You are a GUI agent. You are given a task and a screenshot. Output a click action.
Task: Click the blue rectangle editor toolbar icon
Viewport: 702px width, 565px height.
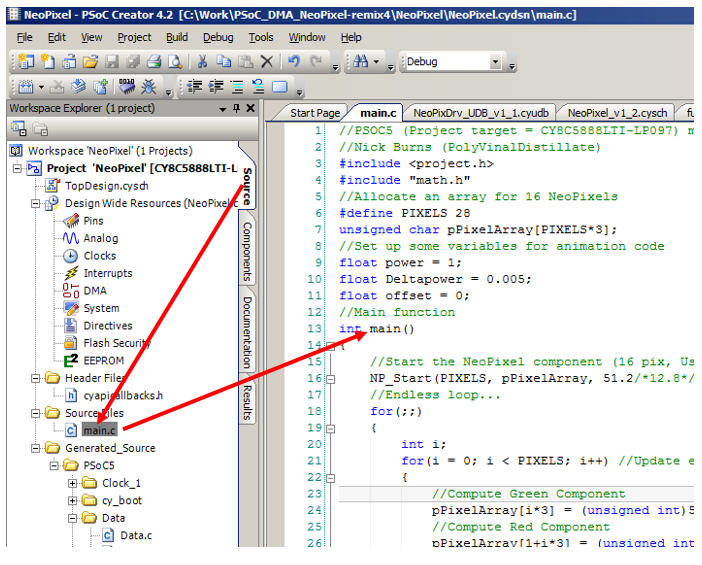pos(280,87)
